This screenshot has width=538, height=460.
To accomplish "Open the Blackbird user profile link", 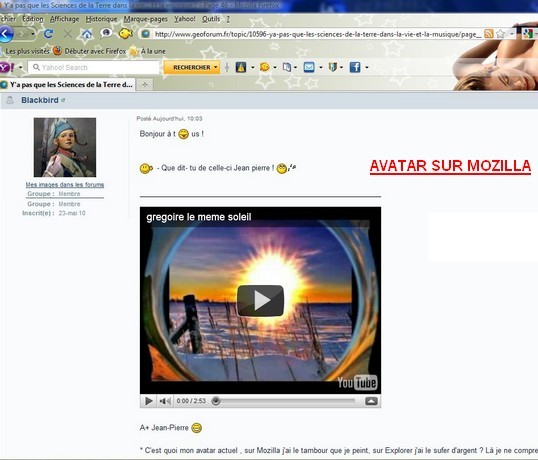I will click(x=40, y=100).
